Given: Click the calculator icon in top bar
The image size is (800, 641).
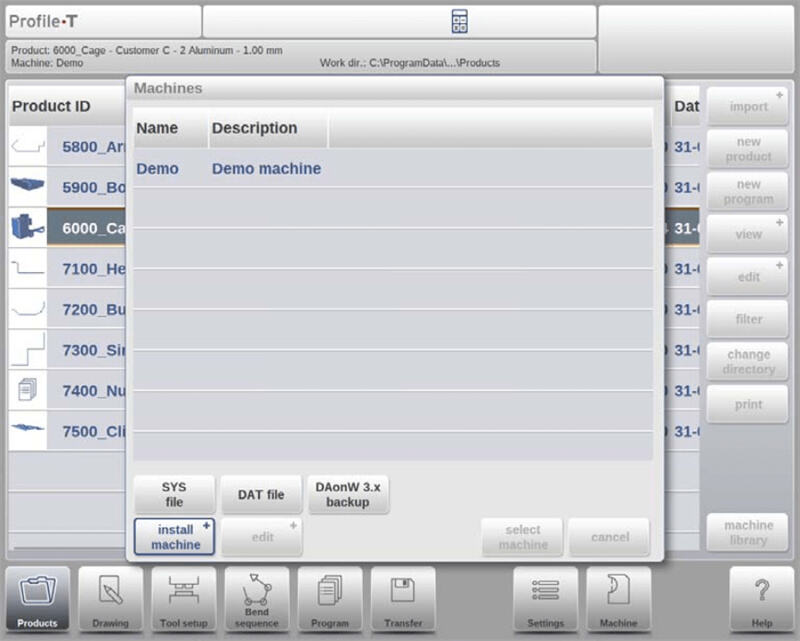Looking at the screenshot, I should (459, 21).
